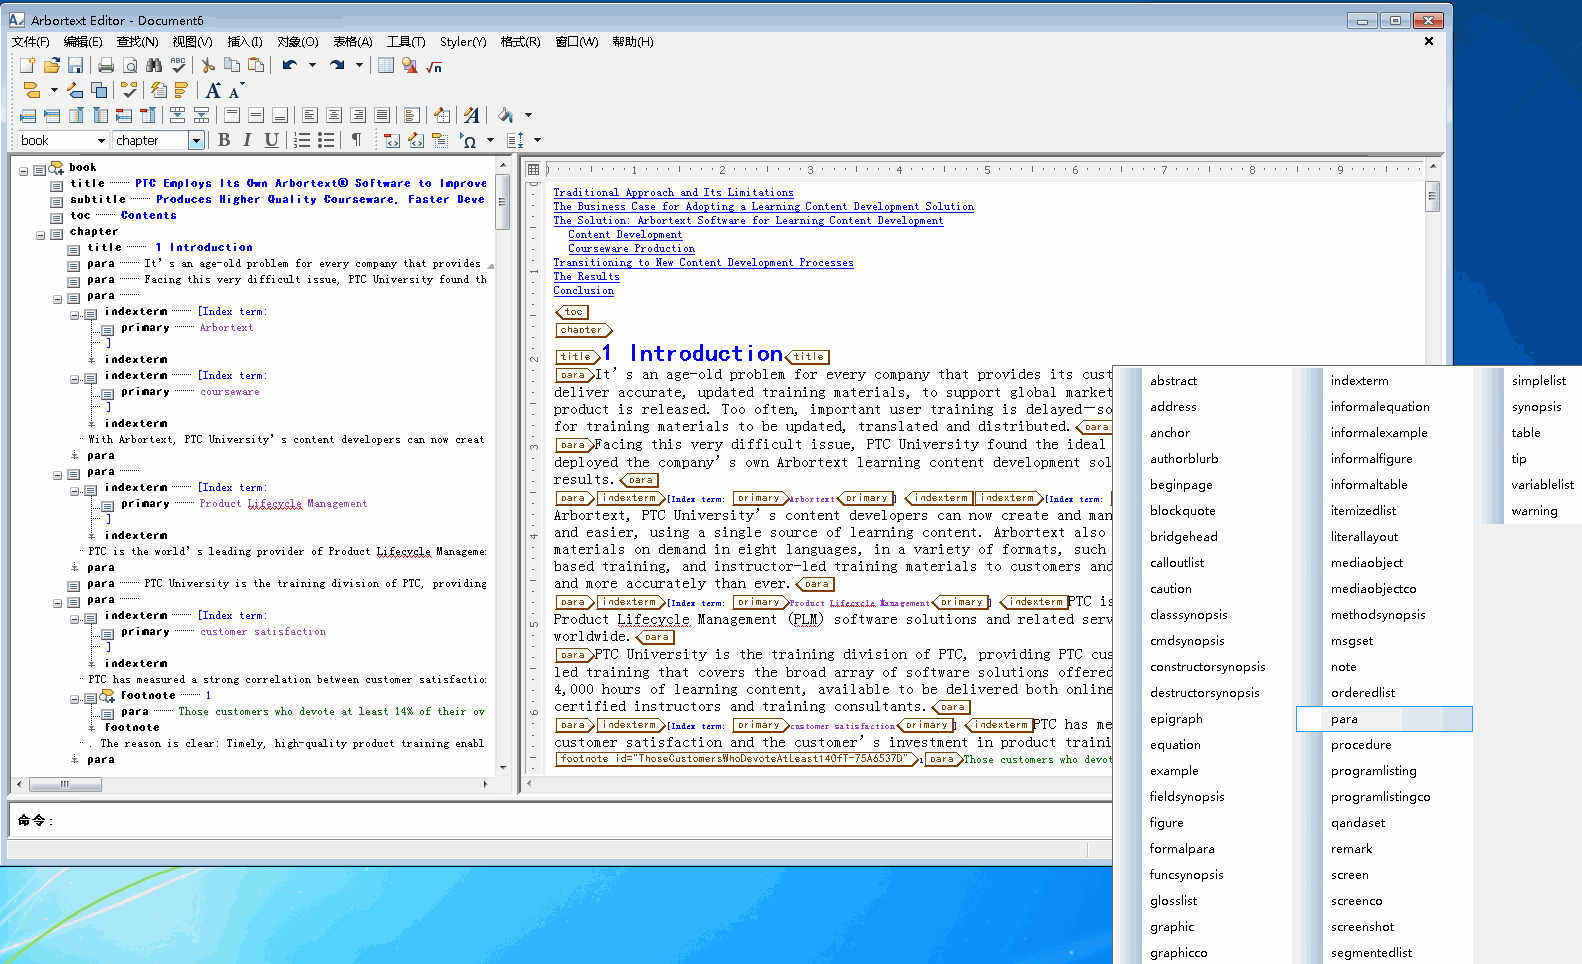Insert a table using table icon

tap(386, 65)
